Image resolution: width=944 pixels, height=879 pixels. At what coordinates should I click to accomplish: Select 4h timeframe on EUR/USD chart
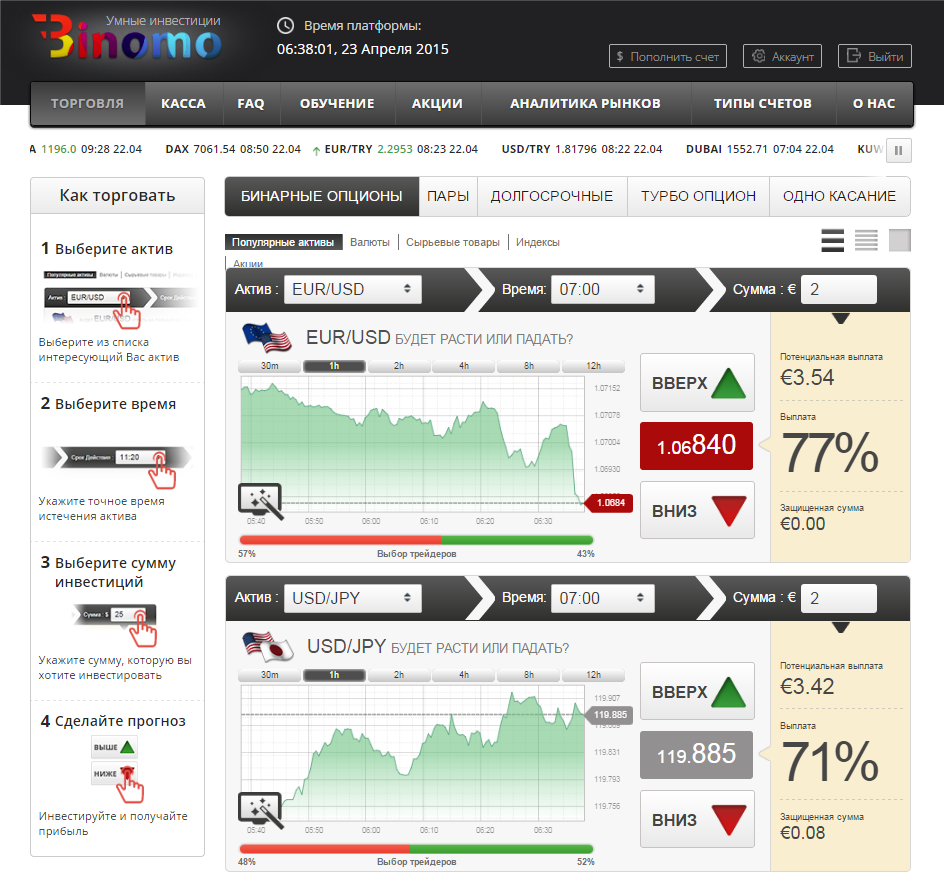[464, 366]
